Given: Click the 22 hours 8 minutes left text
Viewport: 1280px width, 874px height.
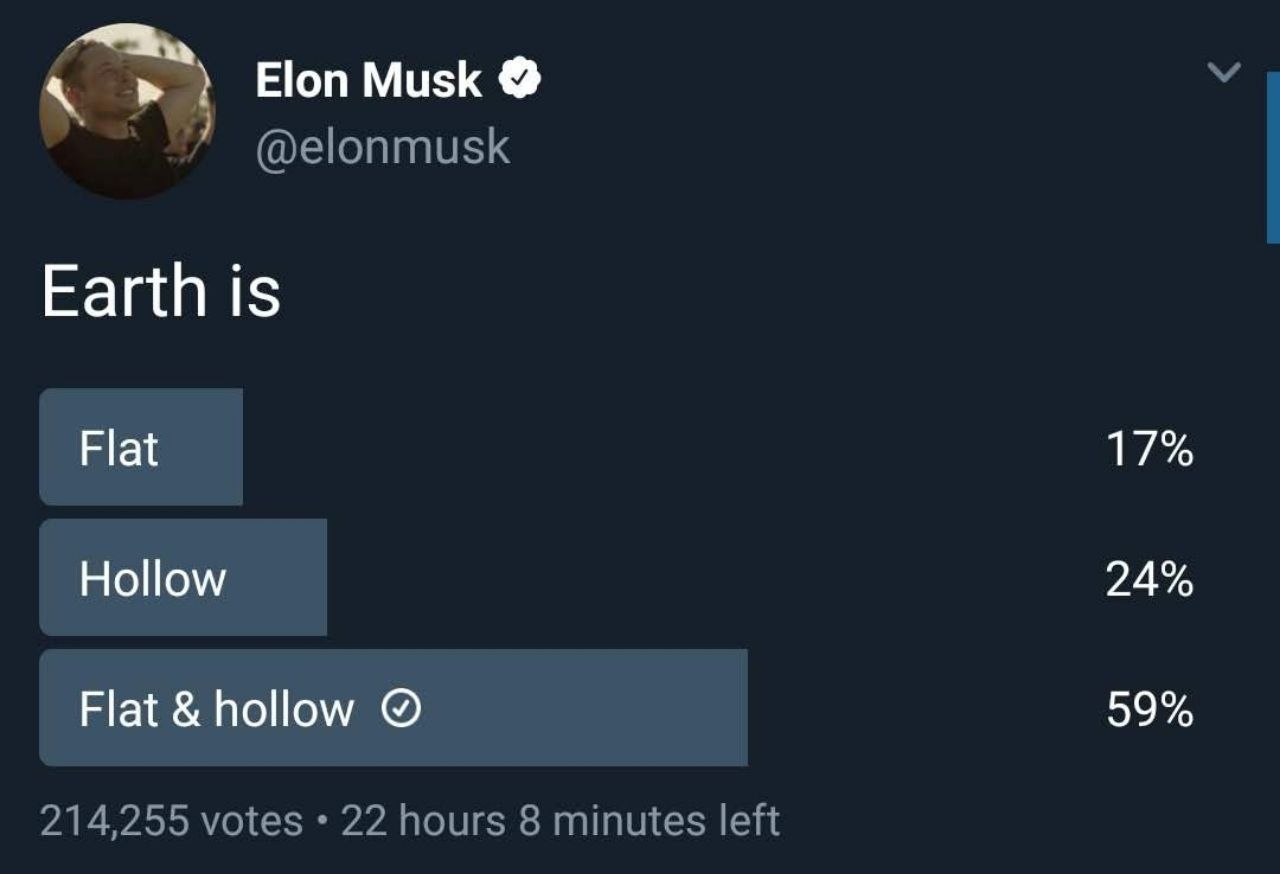Looking at the screenshot, I should click(560, 821).
